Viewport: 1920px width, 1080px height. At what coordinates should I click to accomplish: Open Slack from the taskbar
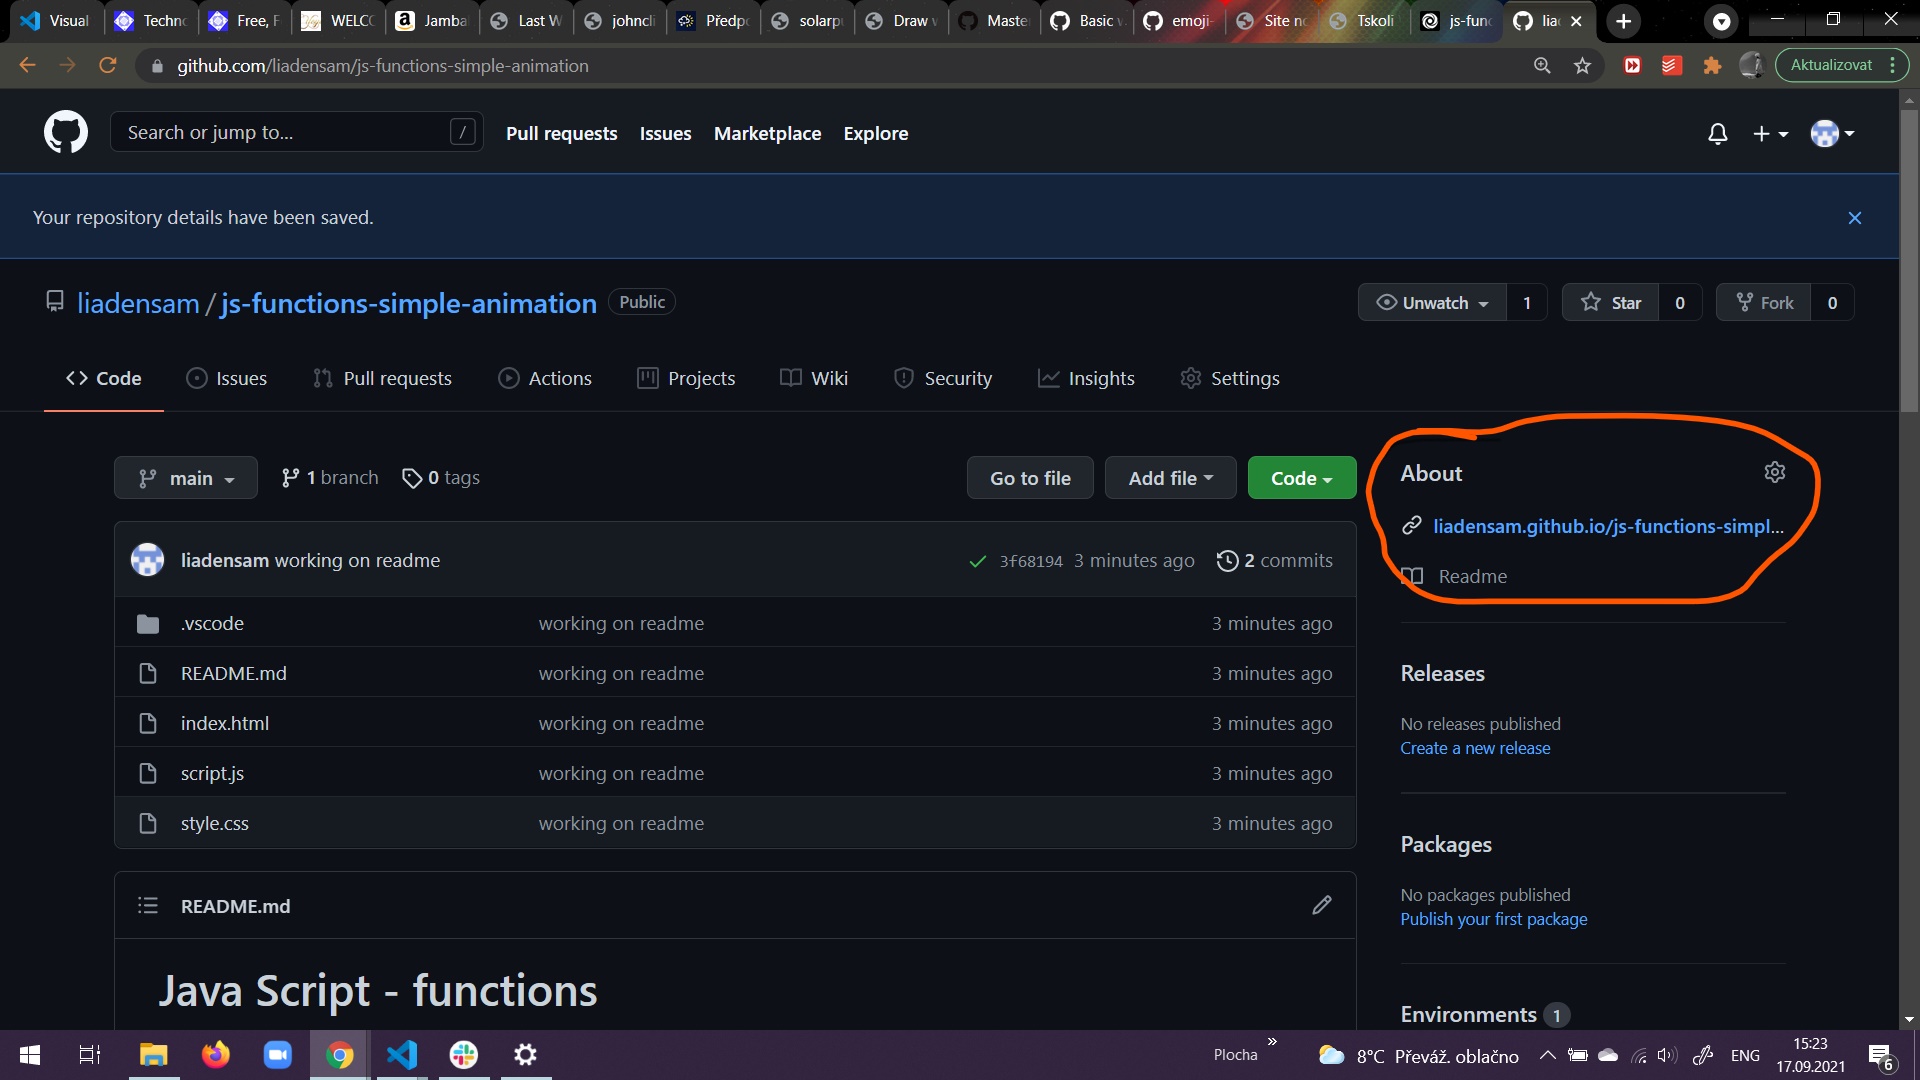point(463,1054)
